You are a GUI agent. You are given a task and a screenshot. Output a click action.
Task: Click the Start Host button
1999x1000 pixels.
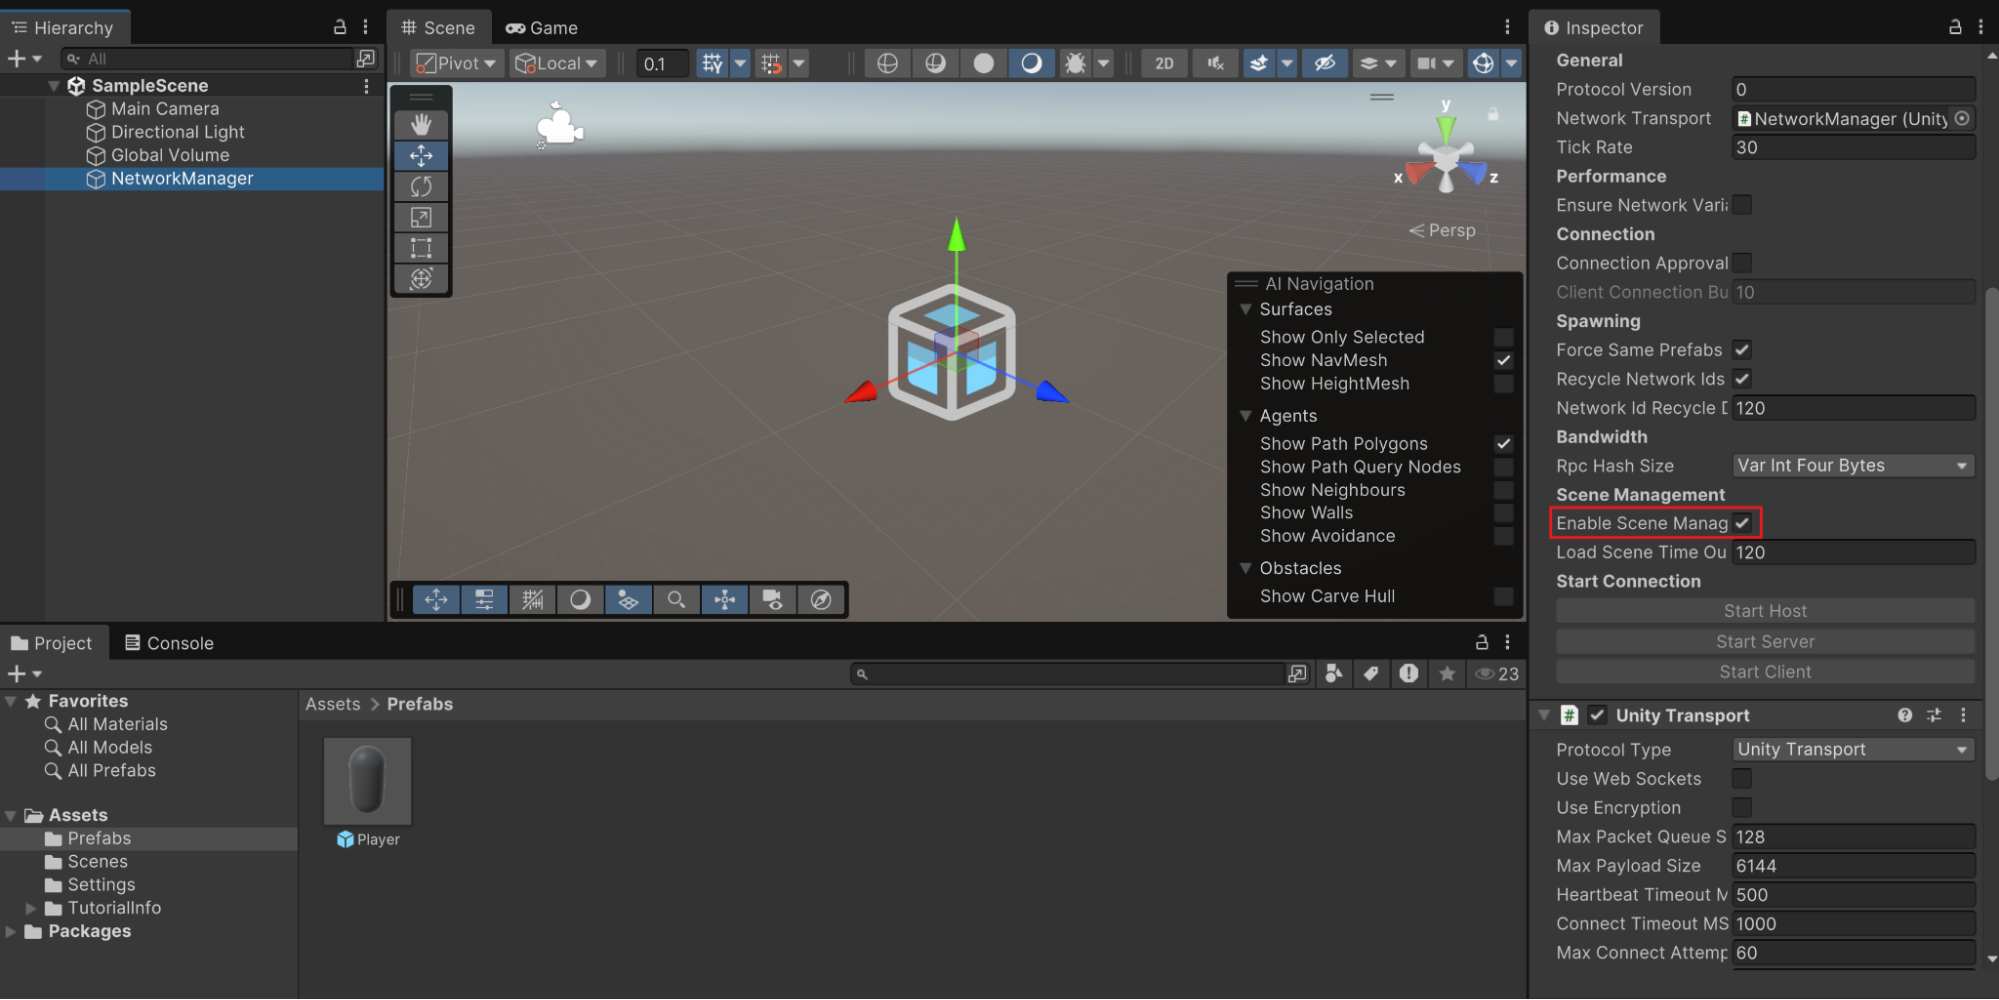point(1765,611)
